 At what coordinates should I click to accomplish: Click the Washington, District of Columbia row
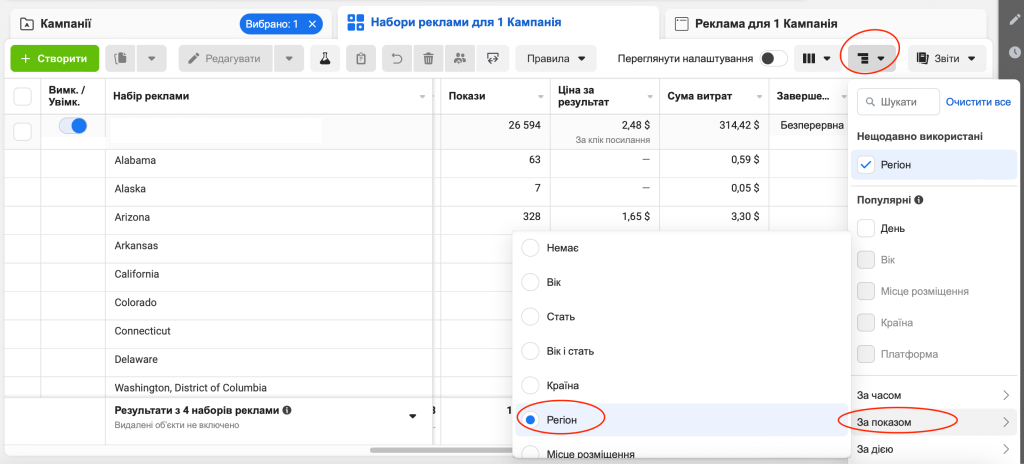(191, 388)
